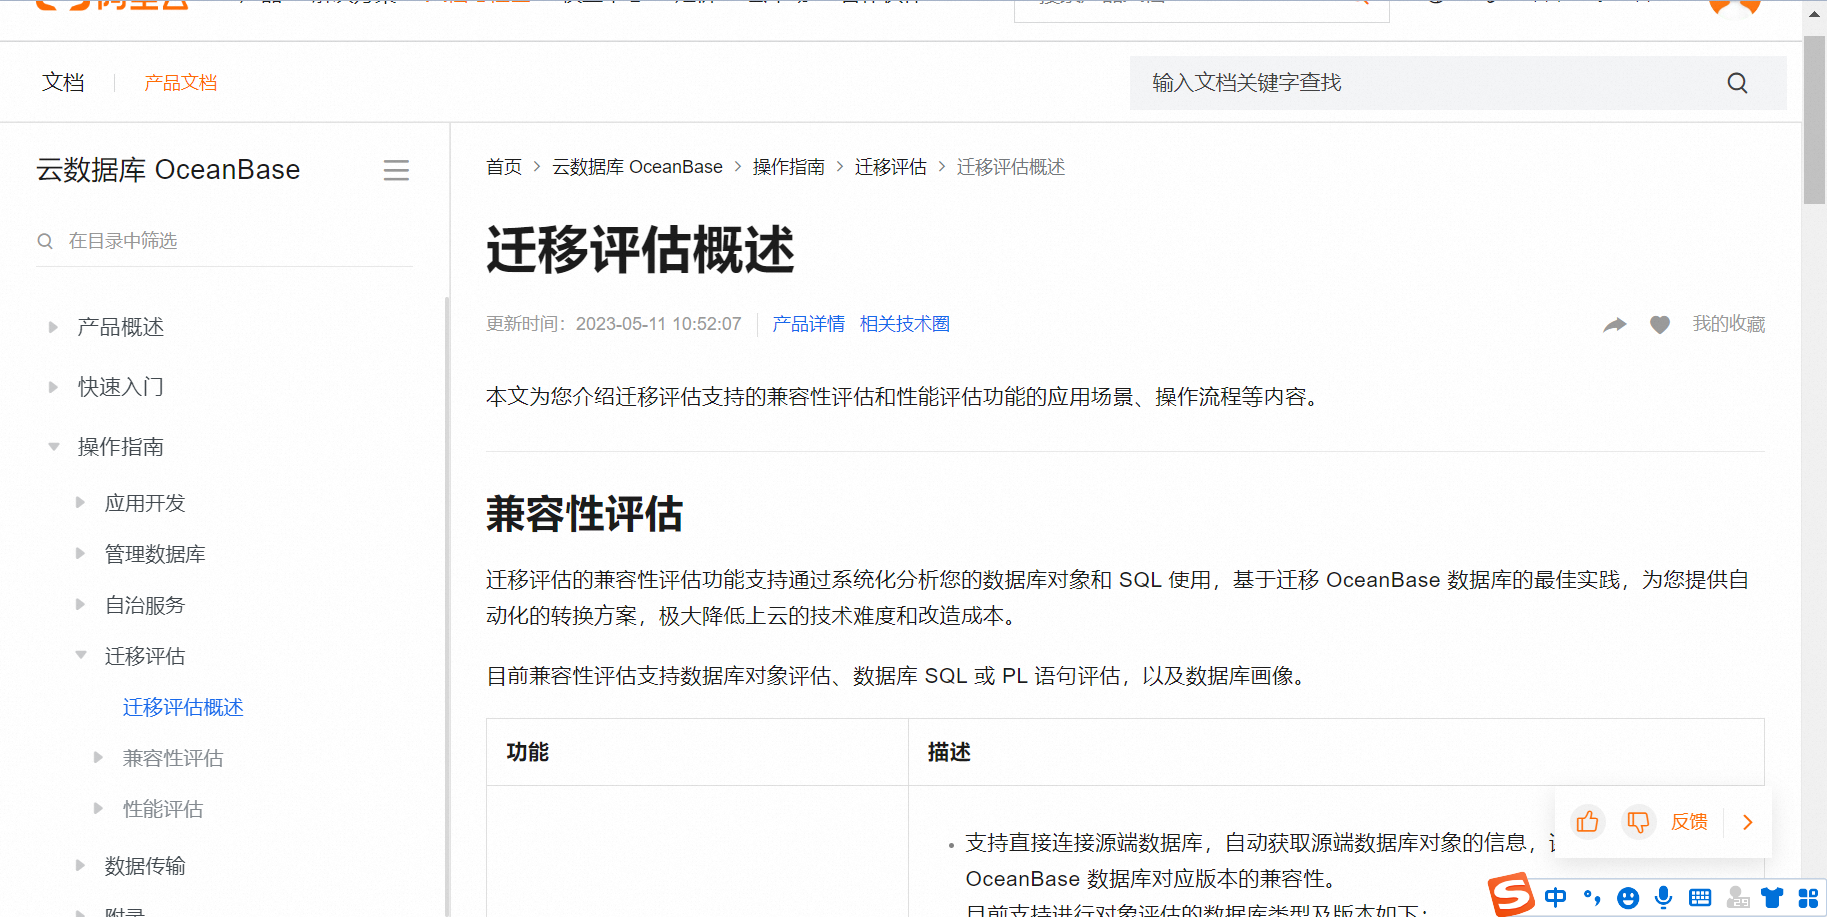Viewport: 1827px width, 917px height.
Task: Give the article a thumbs up
Action: tap(1587, 822)
